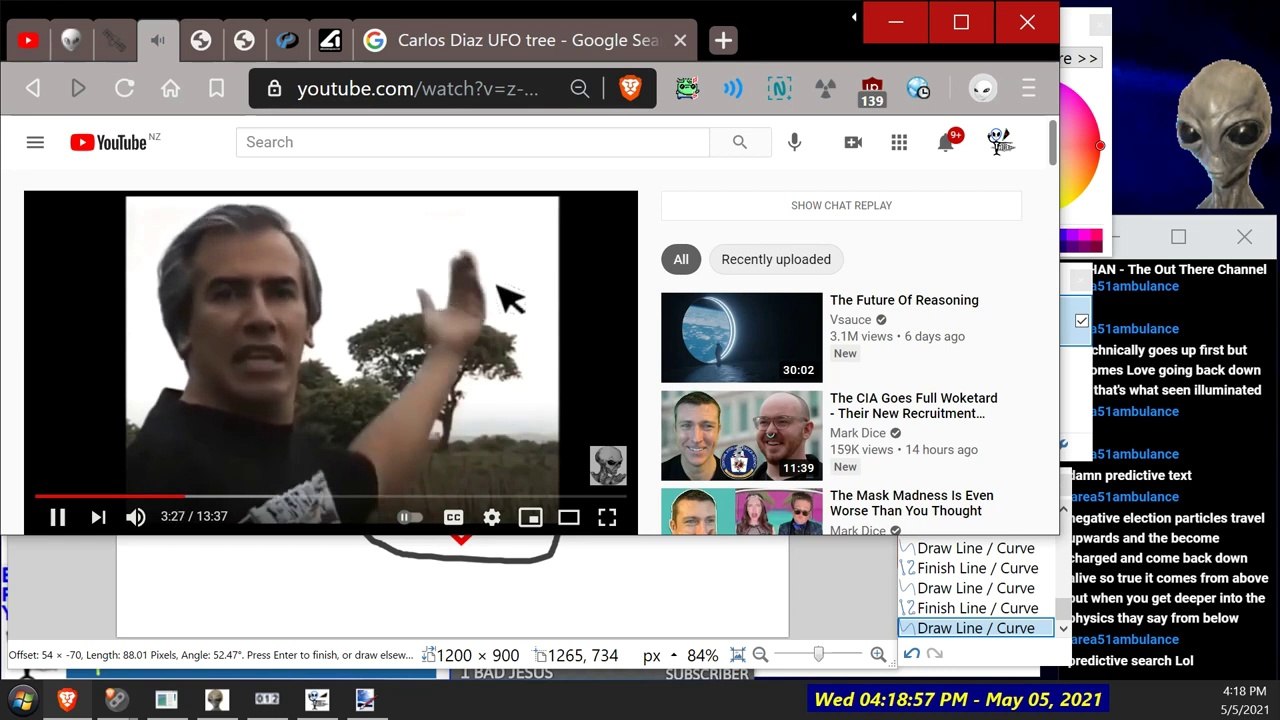The image size is (1280, 720).
Task: Zoom out using the address bar magnifier
Action: pyautogui.click(x=579, y=89)
